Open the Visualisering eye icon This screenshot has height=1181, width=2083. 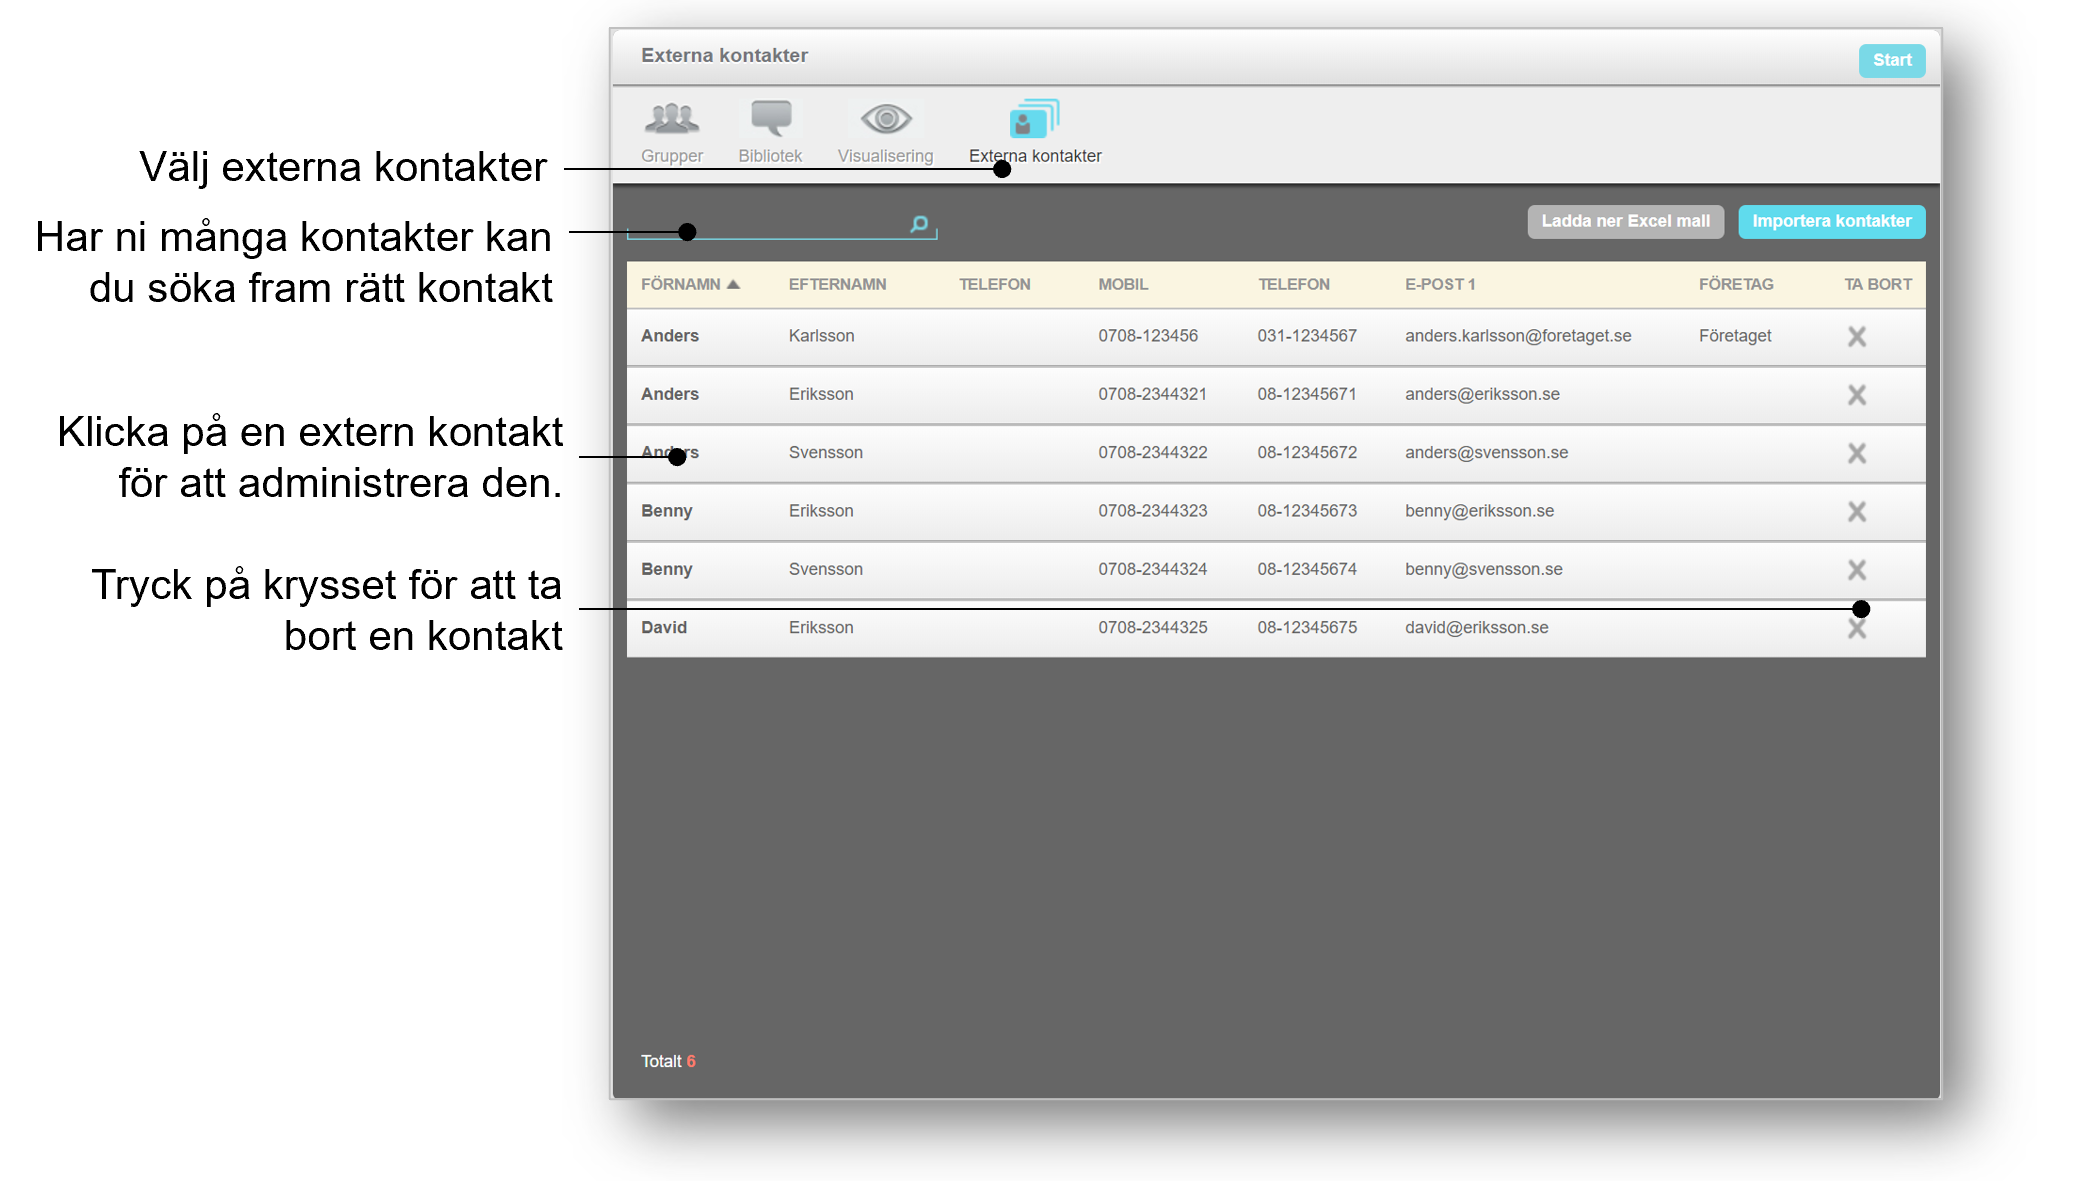tap(886, 119)
